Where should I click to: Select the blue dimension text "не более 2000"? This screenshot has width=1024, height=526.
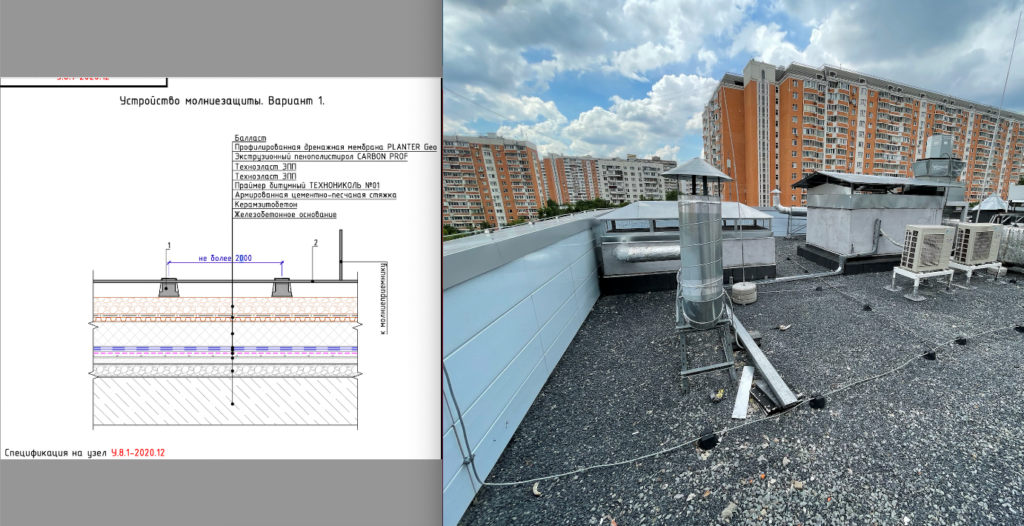coord(225,258)
